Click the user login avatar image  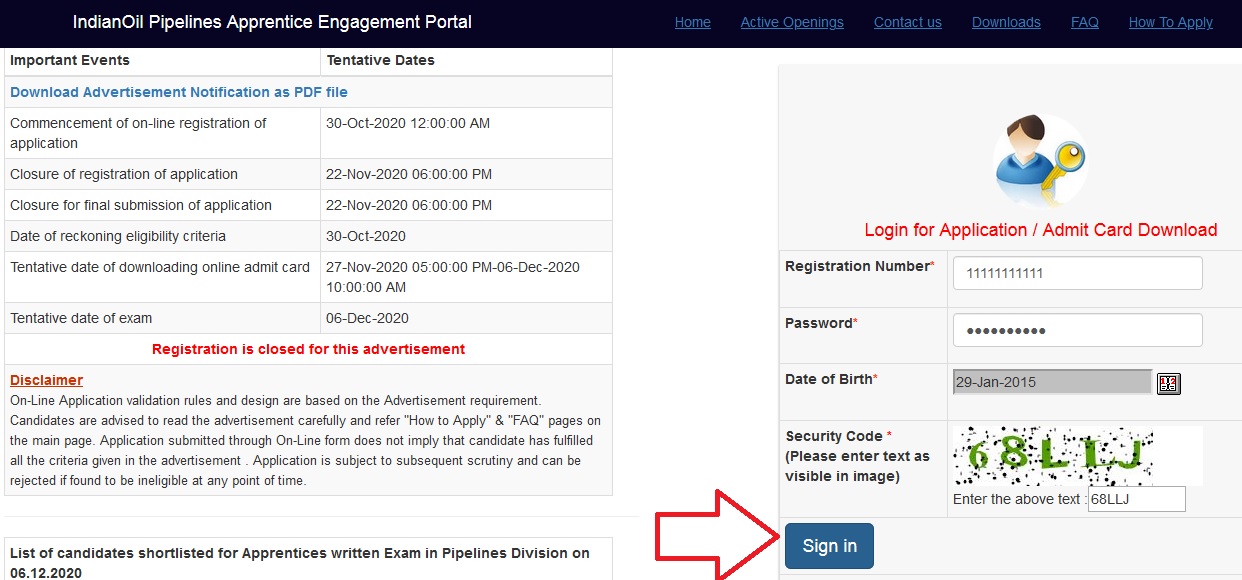tap(1040, 161)
